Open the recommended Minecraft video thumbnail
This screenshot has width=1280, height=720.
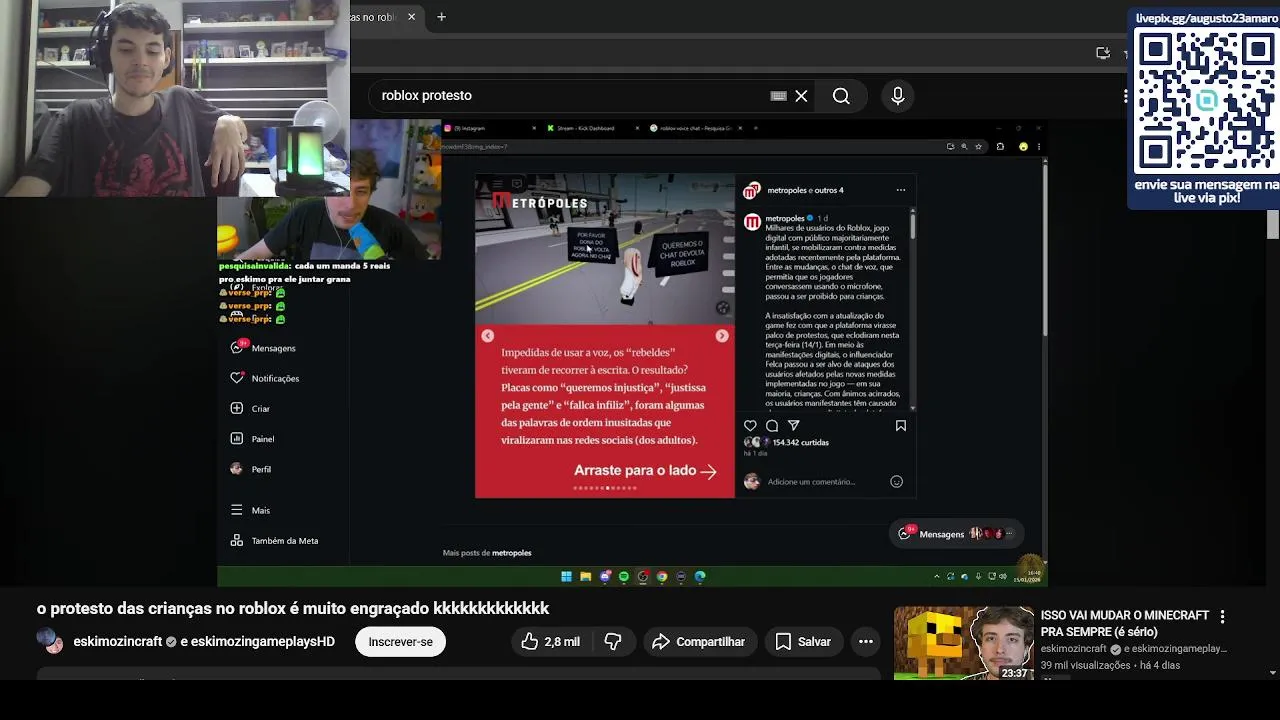[x=963, y=643]
